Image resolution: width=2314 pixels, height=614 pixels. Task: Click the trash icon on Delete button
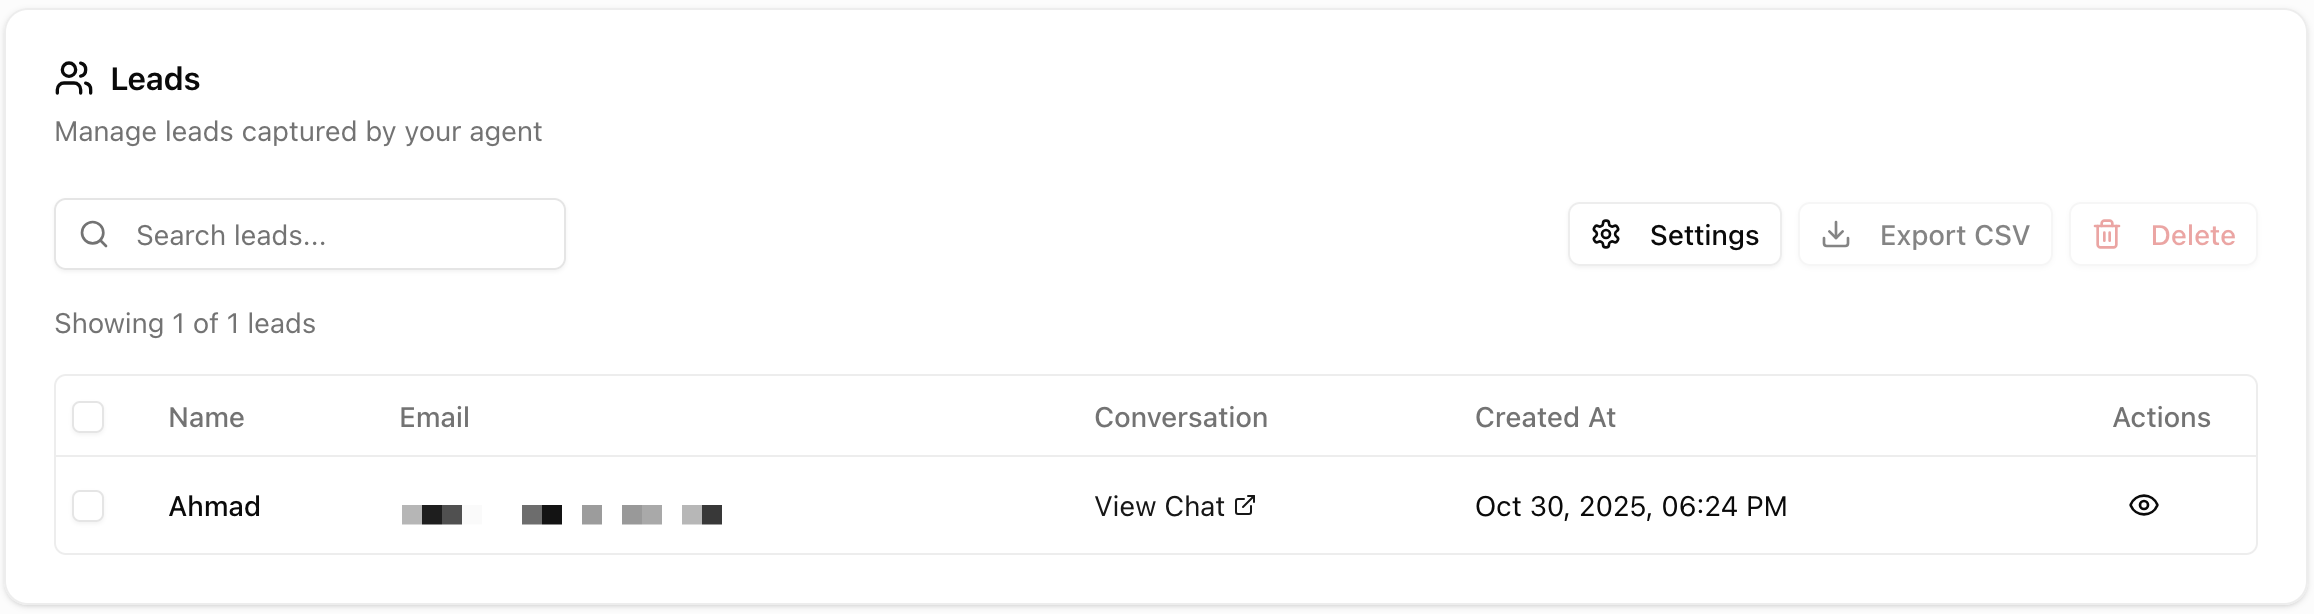(2107, 234)
